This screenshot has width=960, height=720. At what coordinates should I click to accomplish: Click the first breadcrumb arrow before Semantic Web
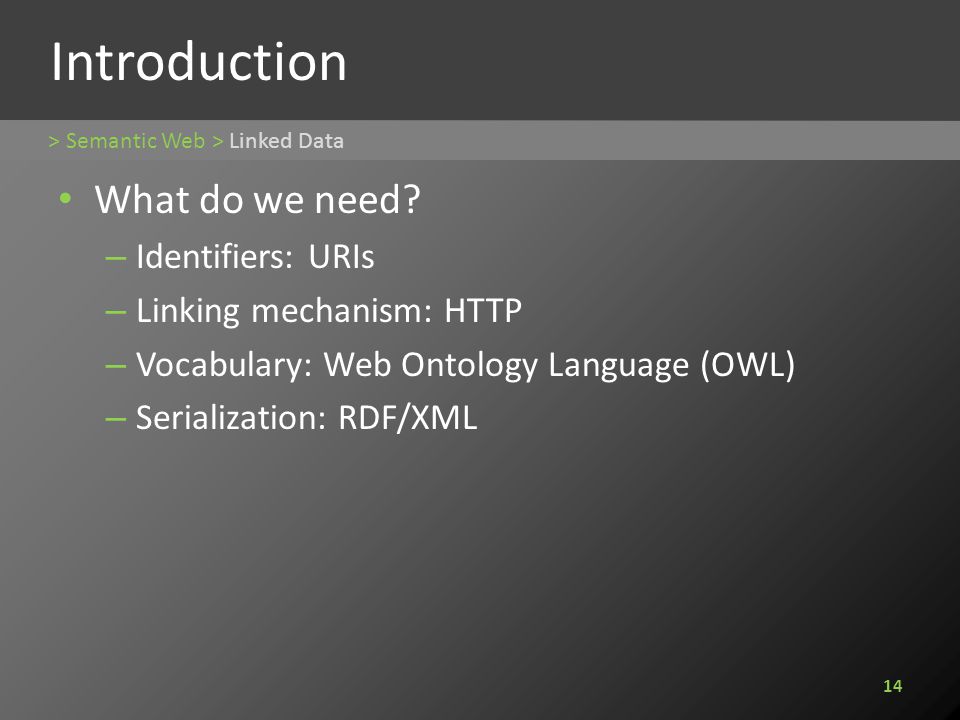(x=54, y=141)
